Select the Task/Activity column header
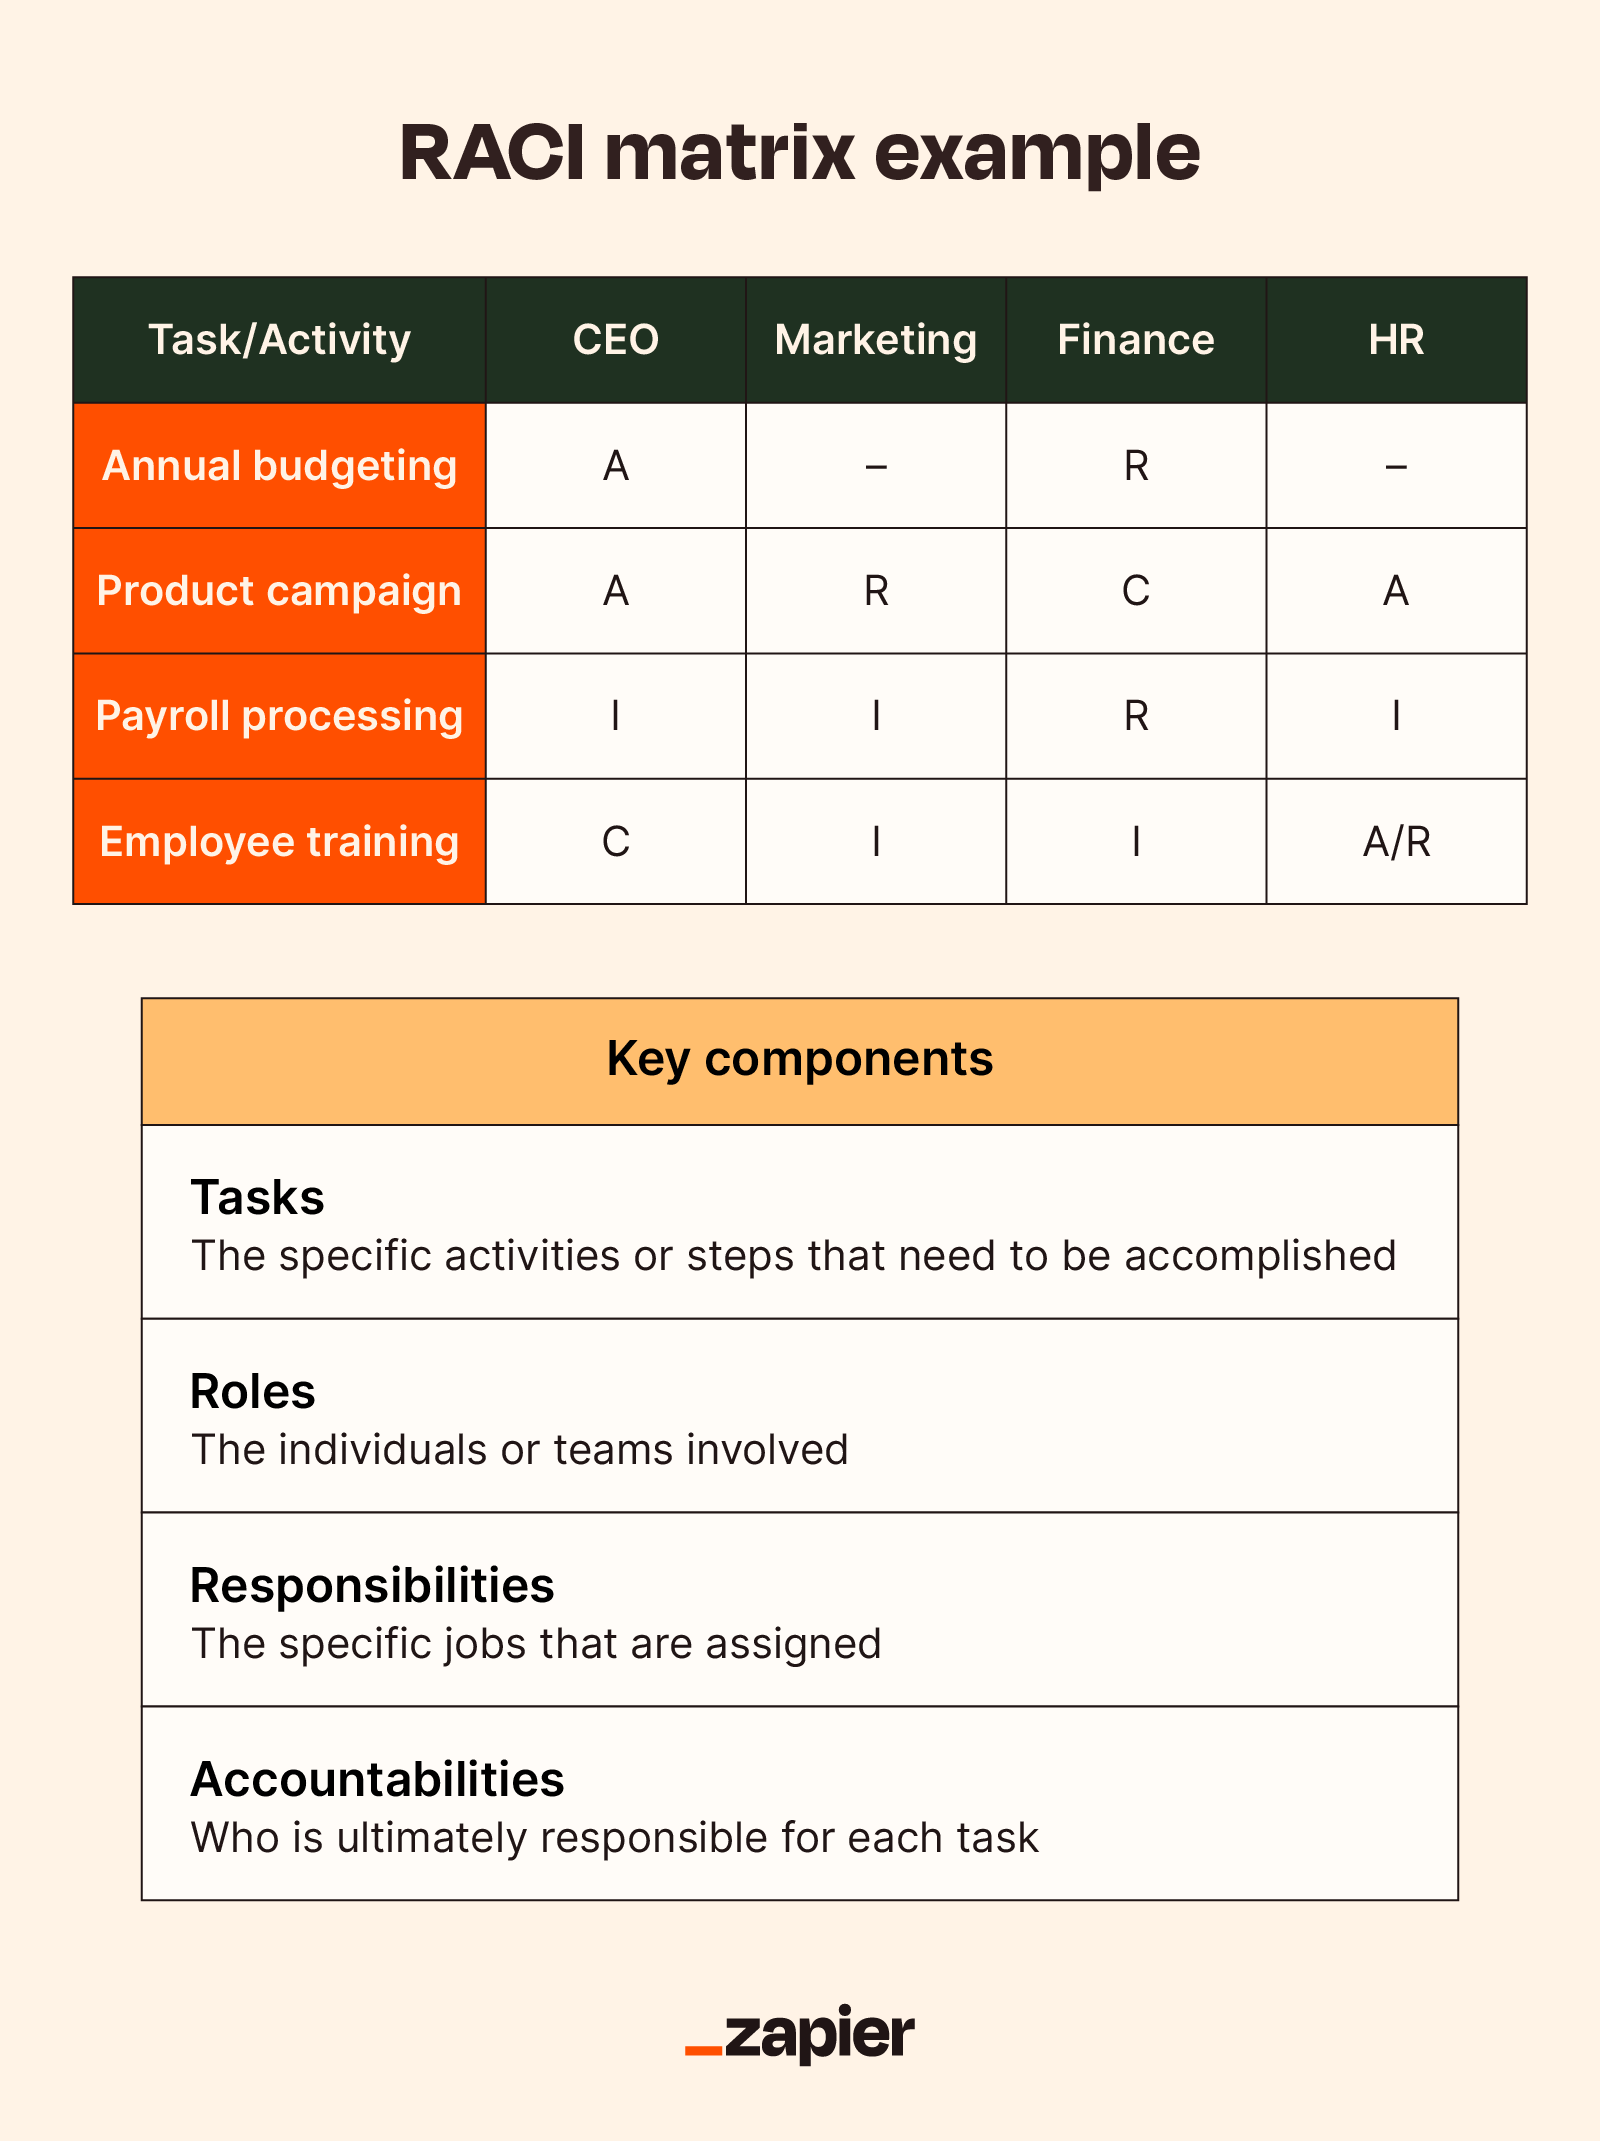Viewport: 1600px width, 2141px height. [279, 340]
